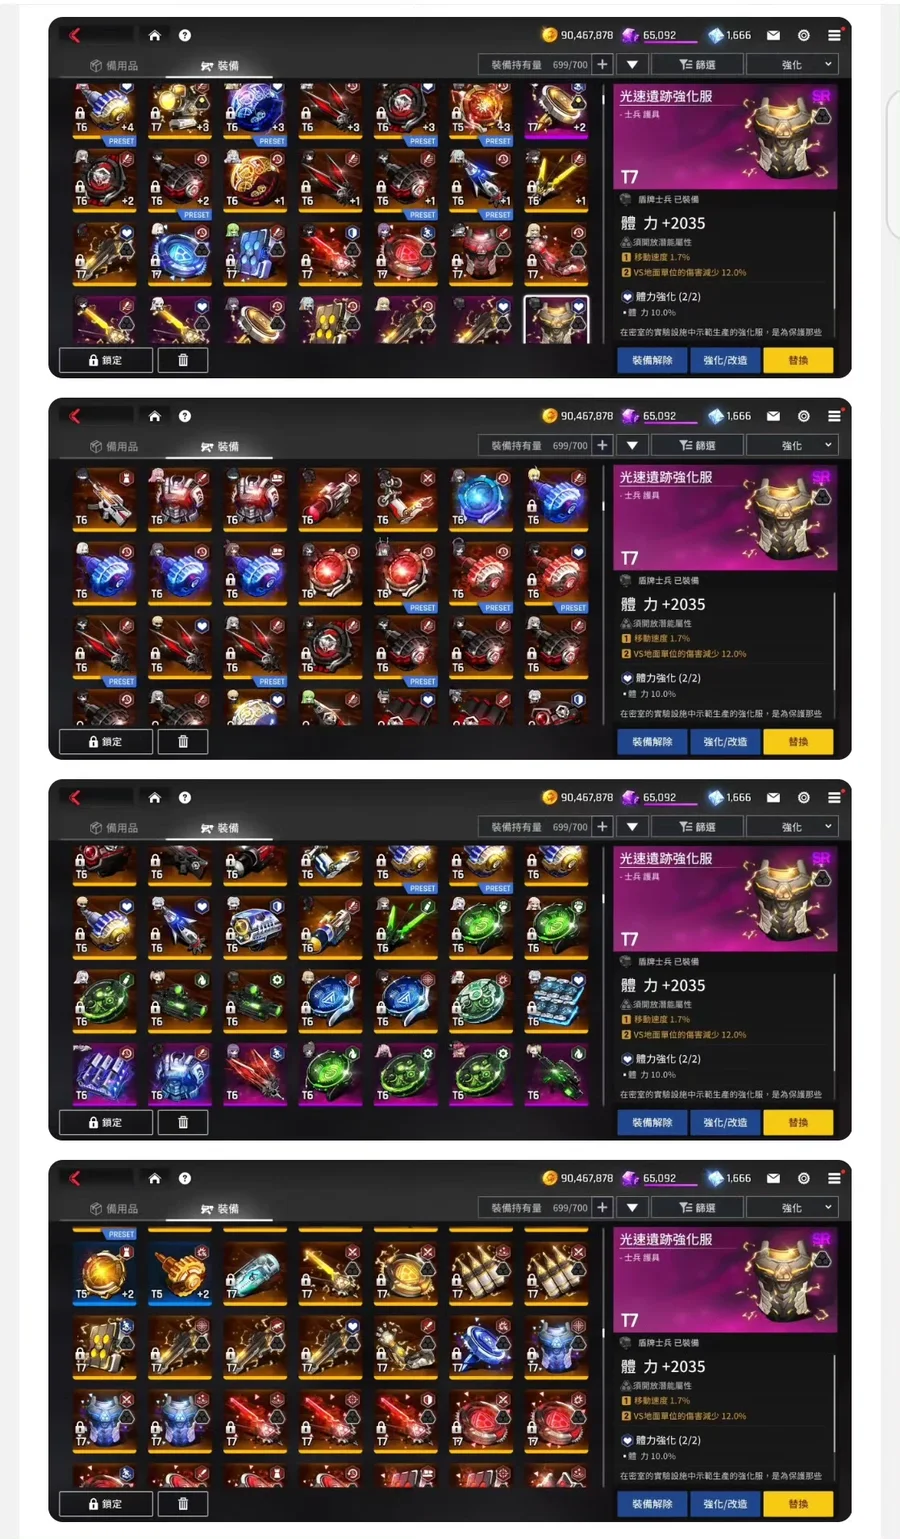The image size is (900, 1539).
Task: Click the yellow 替換 button in the topmost panel
Action: point(798,360)
